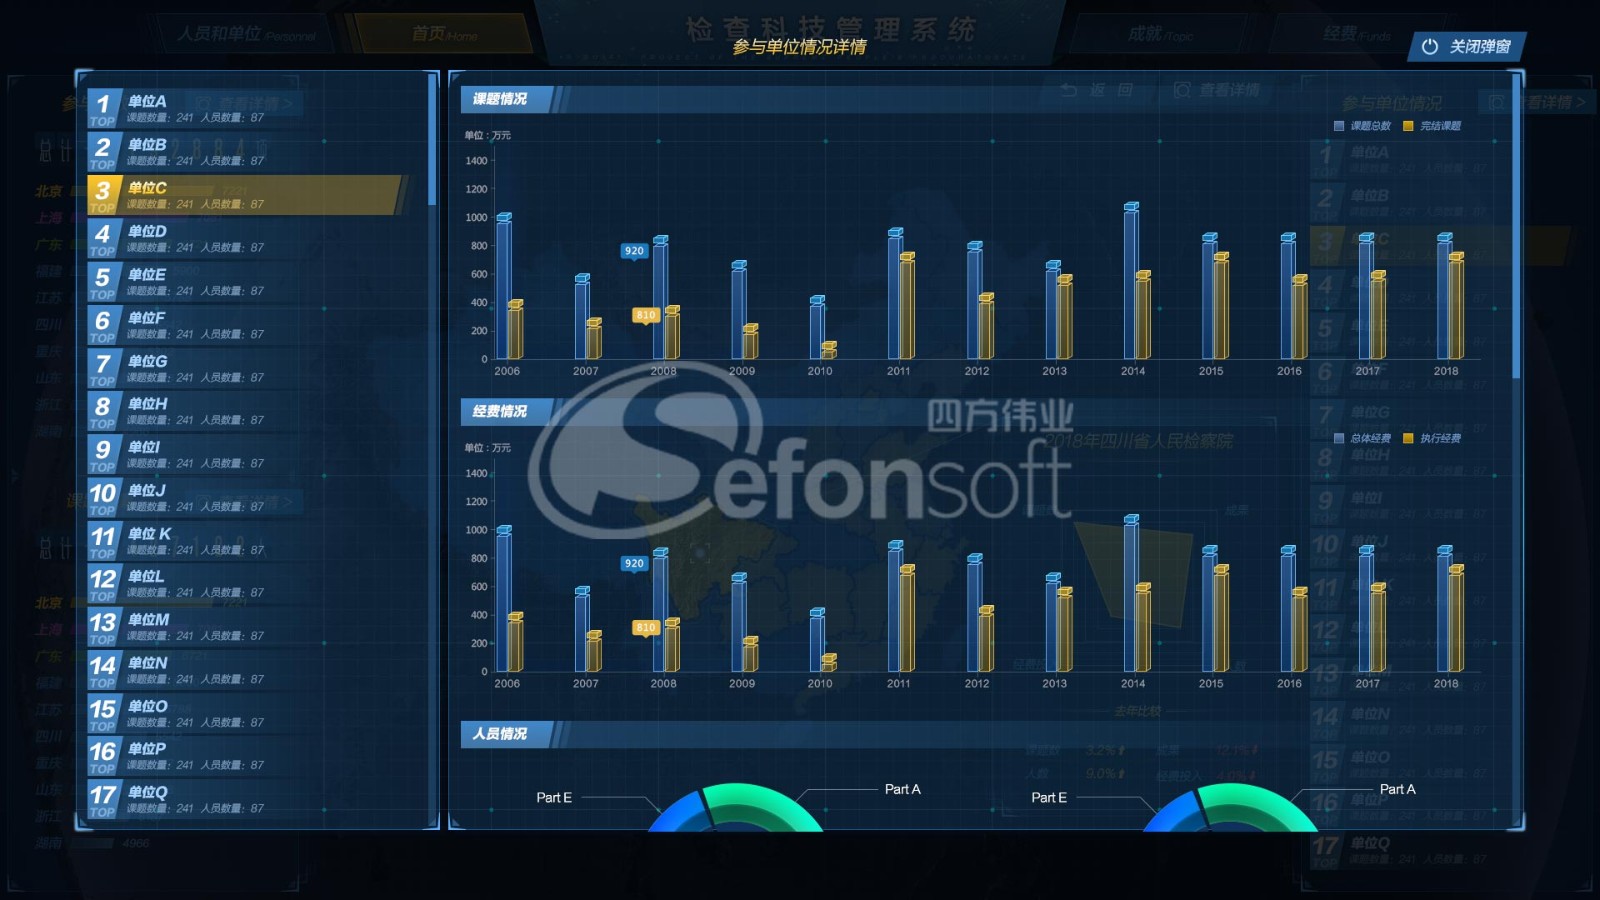Image resolution: width=1600 pixels, height=900 pixels.
Task: Toggle the 总体经费 legend series
Action: click(x=1362, y=438)
